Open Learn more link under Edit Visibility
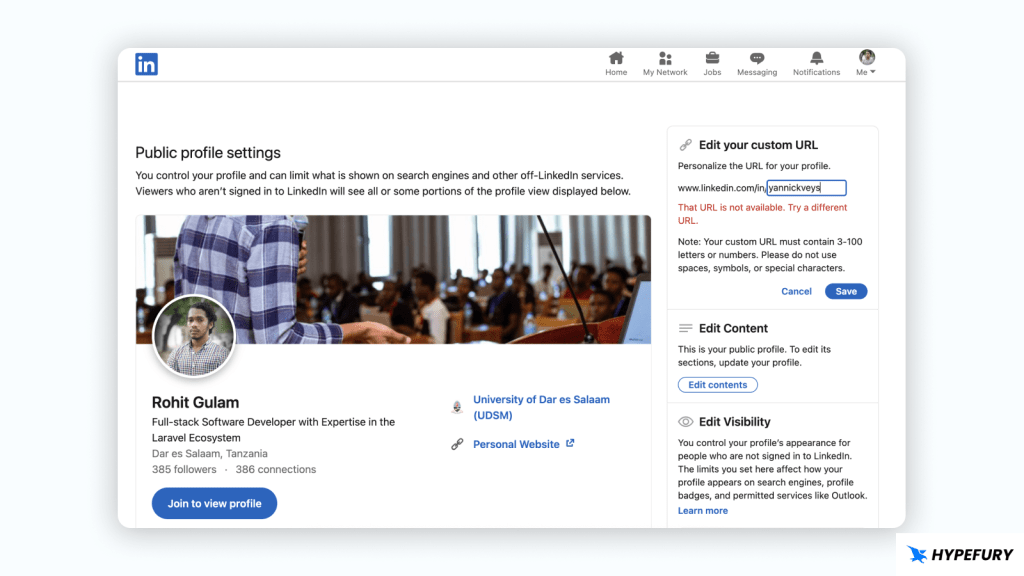 coord(702,511)
